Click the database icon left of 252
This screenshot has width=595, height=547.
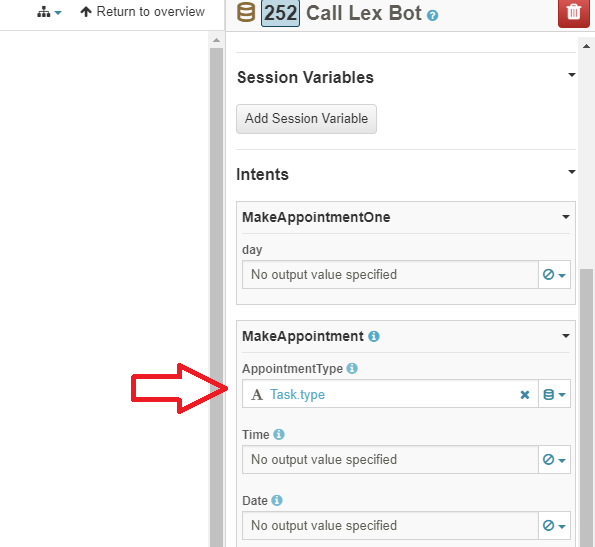(x=246, y=11)
